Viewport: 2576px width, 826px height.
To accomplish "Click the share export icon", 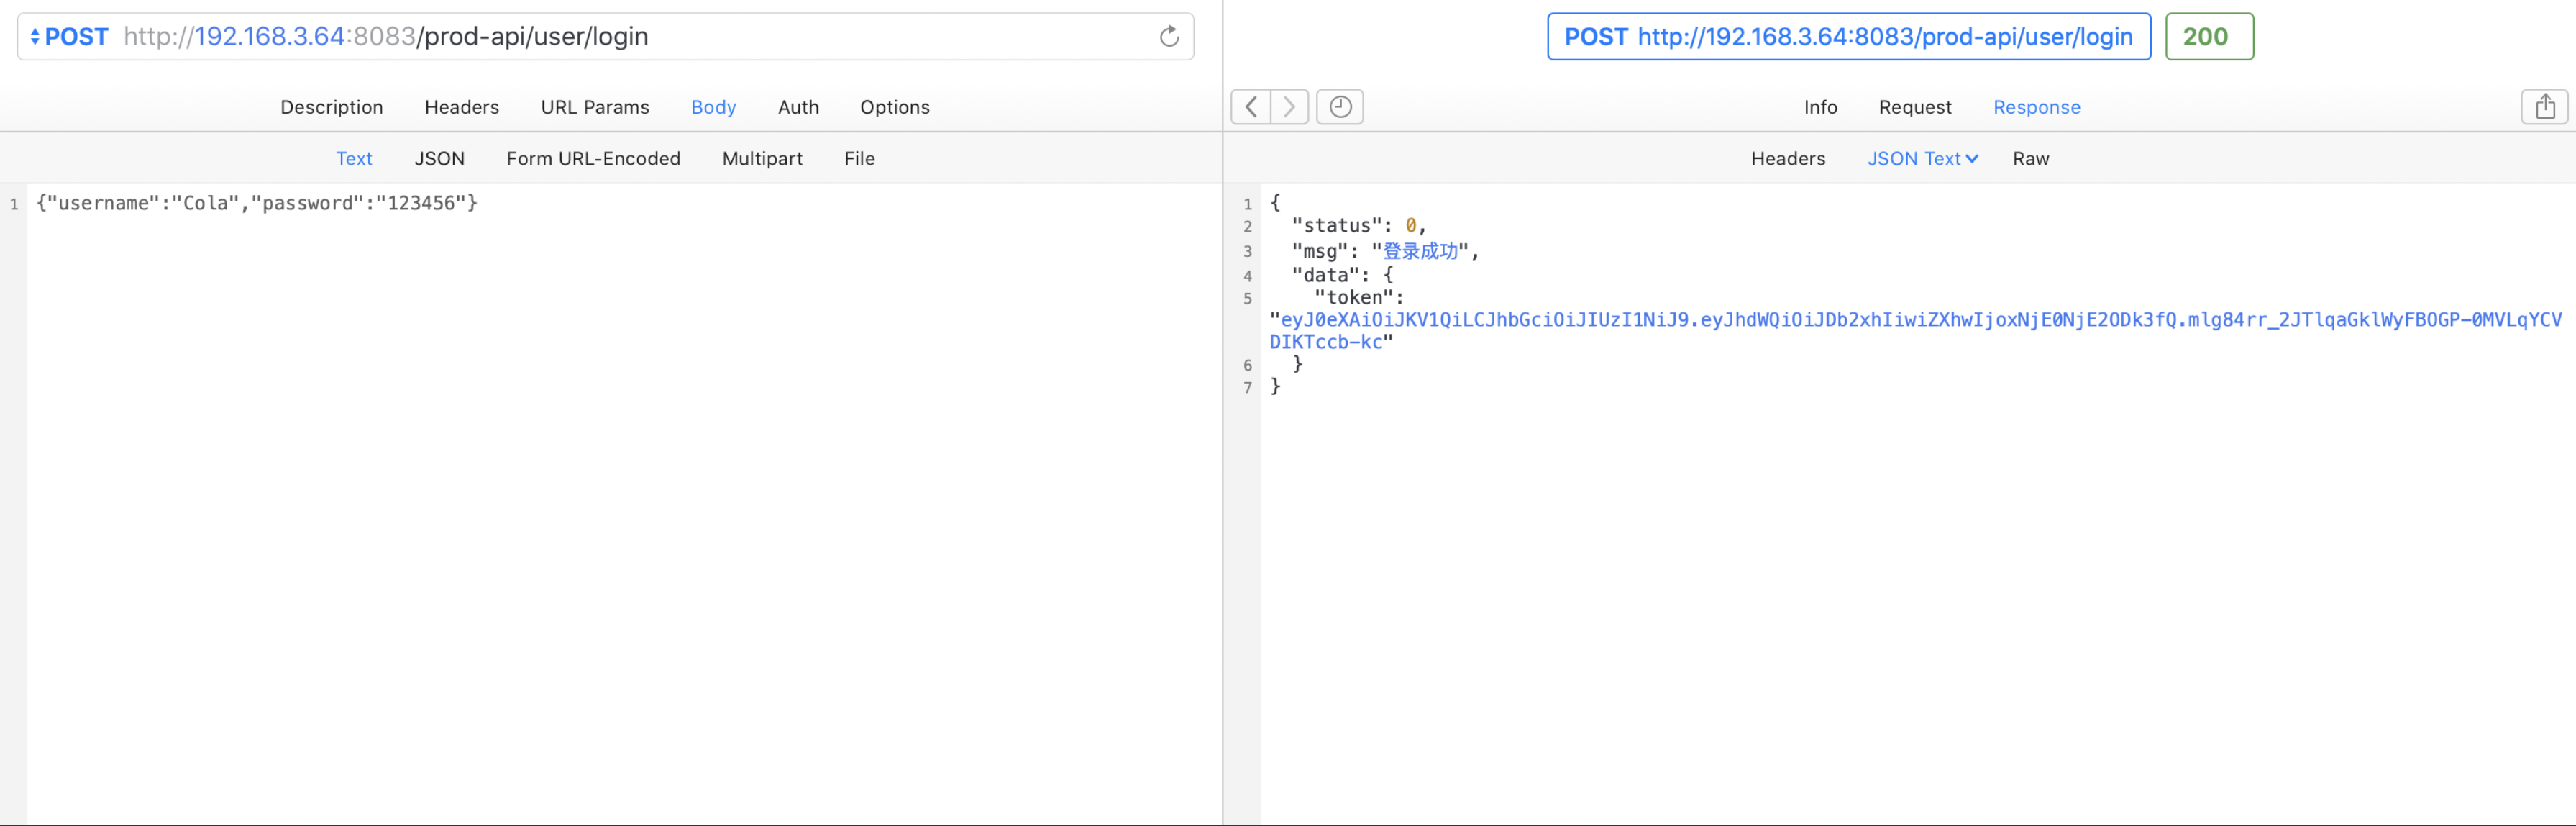I will click(2544, 107).
